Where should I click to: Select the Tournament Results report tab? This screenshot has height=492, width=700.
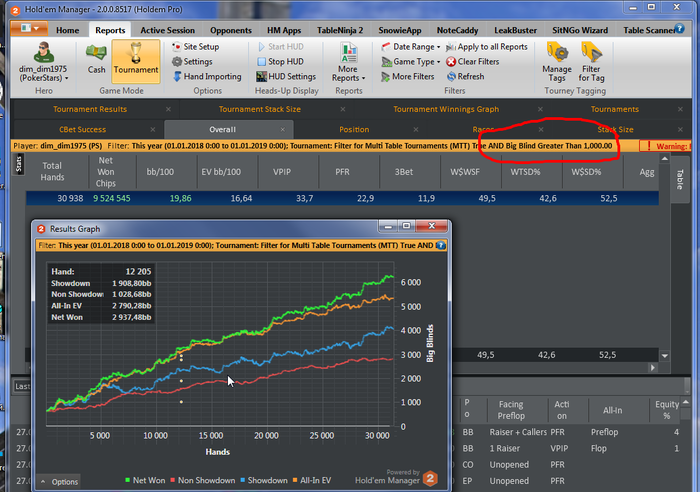[x=90, y=109]
